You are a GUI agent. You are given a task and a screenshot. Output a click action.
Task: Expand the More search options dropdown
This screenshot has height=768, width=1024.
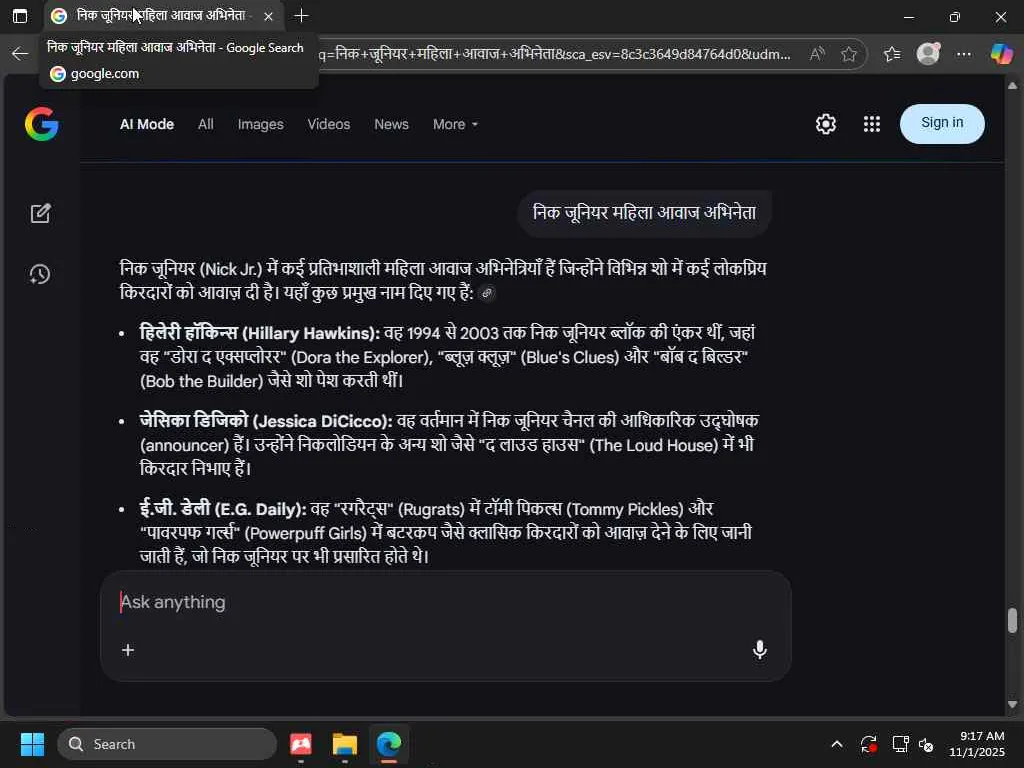pos(455,124)
